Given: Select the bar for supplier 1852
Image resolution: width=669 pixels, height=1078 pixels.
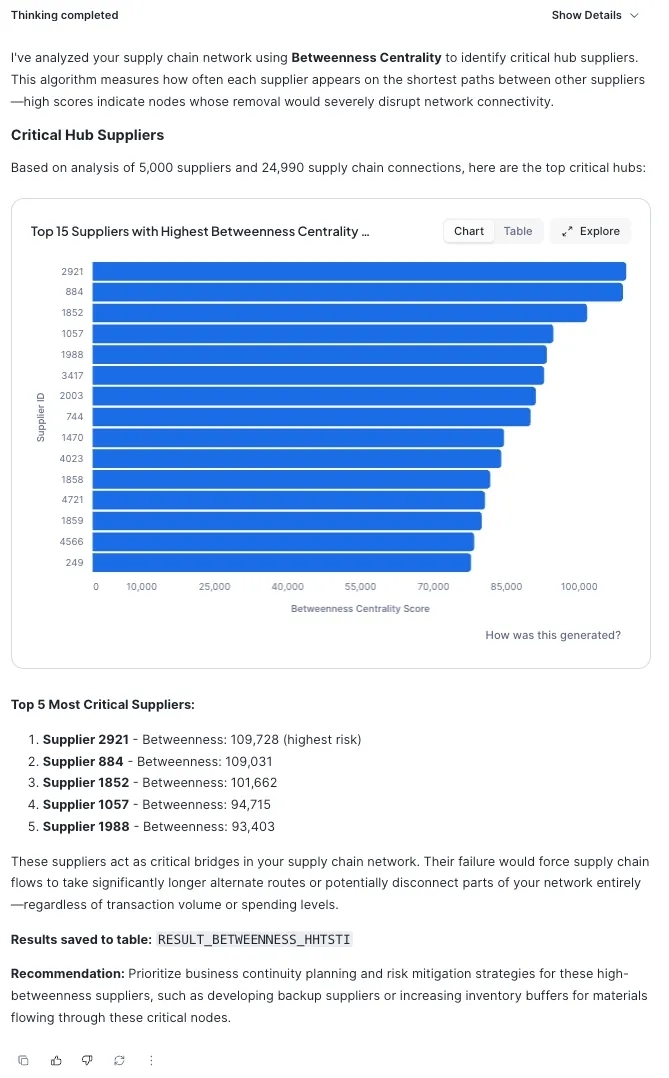Looking at the screenshot, I should [339, 313].
